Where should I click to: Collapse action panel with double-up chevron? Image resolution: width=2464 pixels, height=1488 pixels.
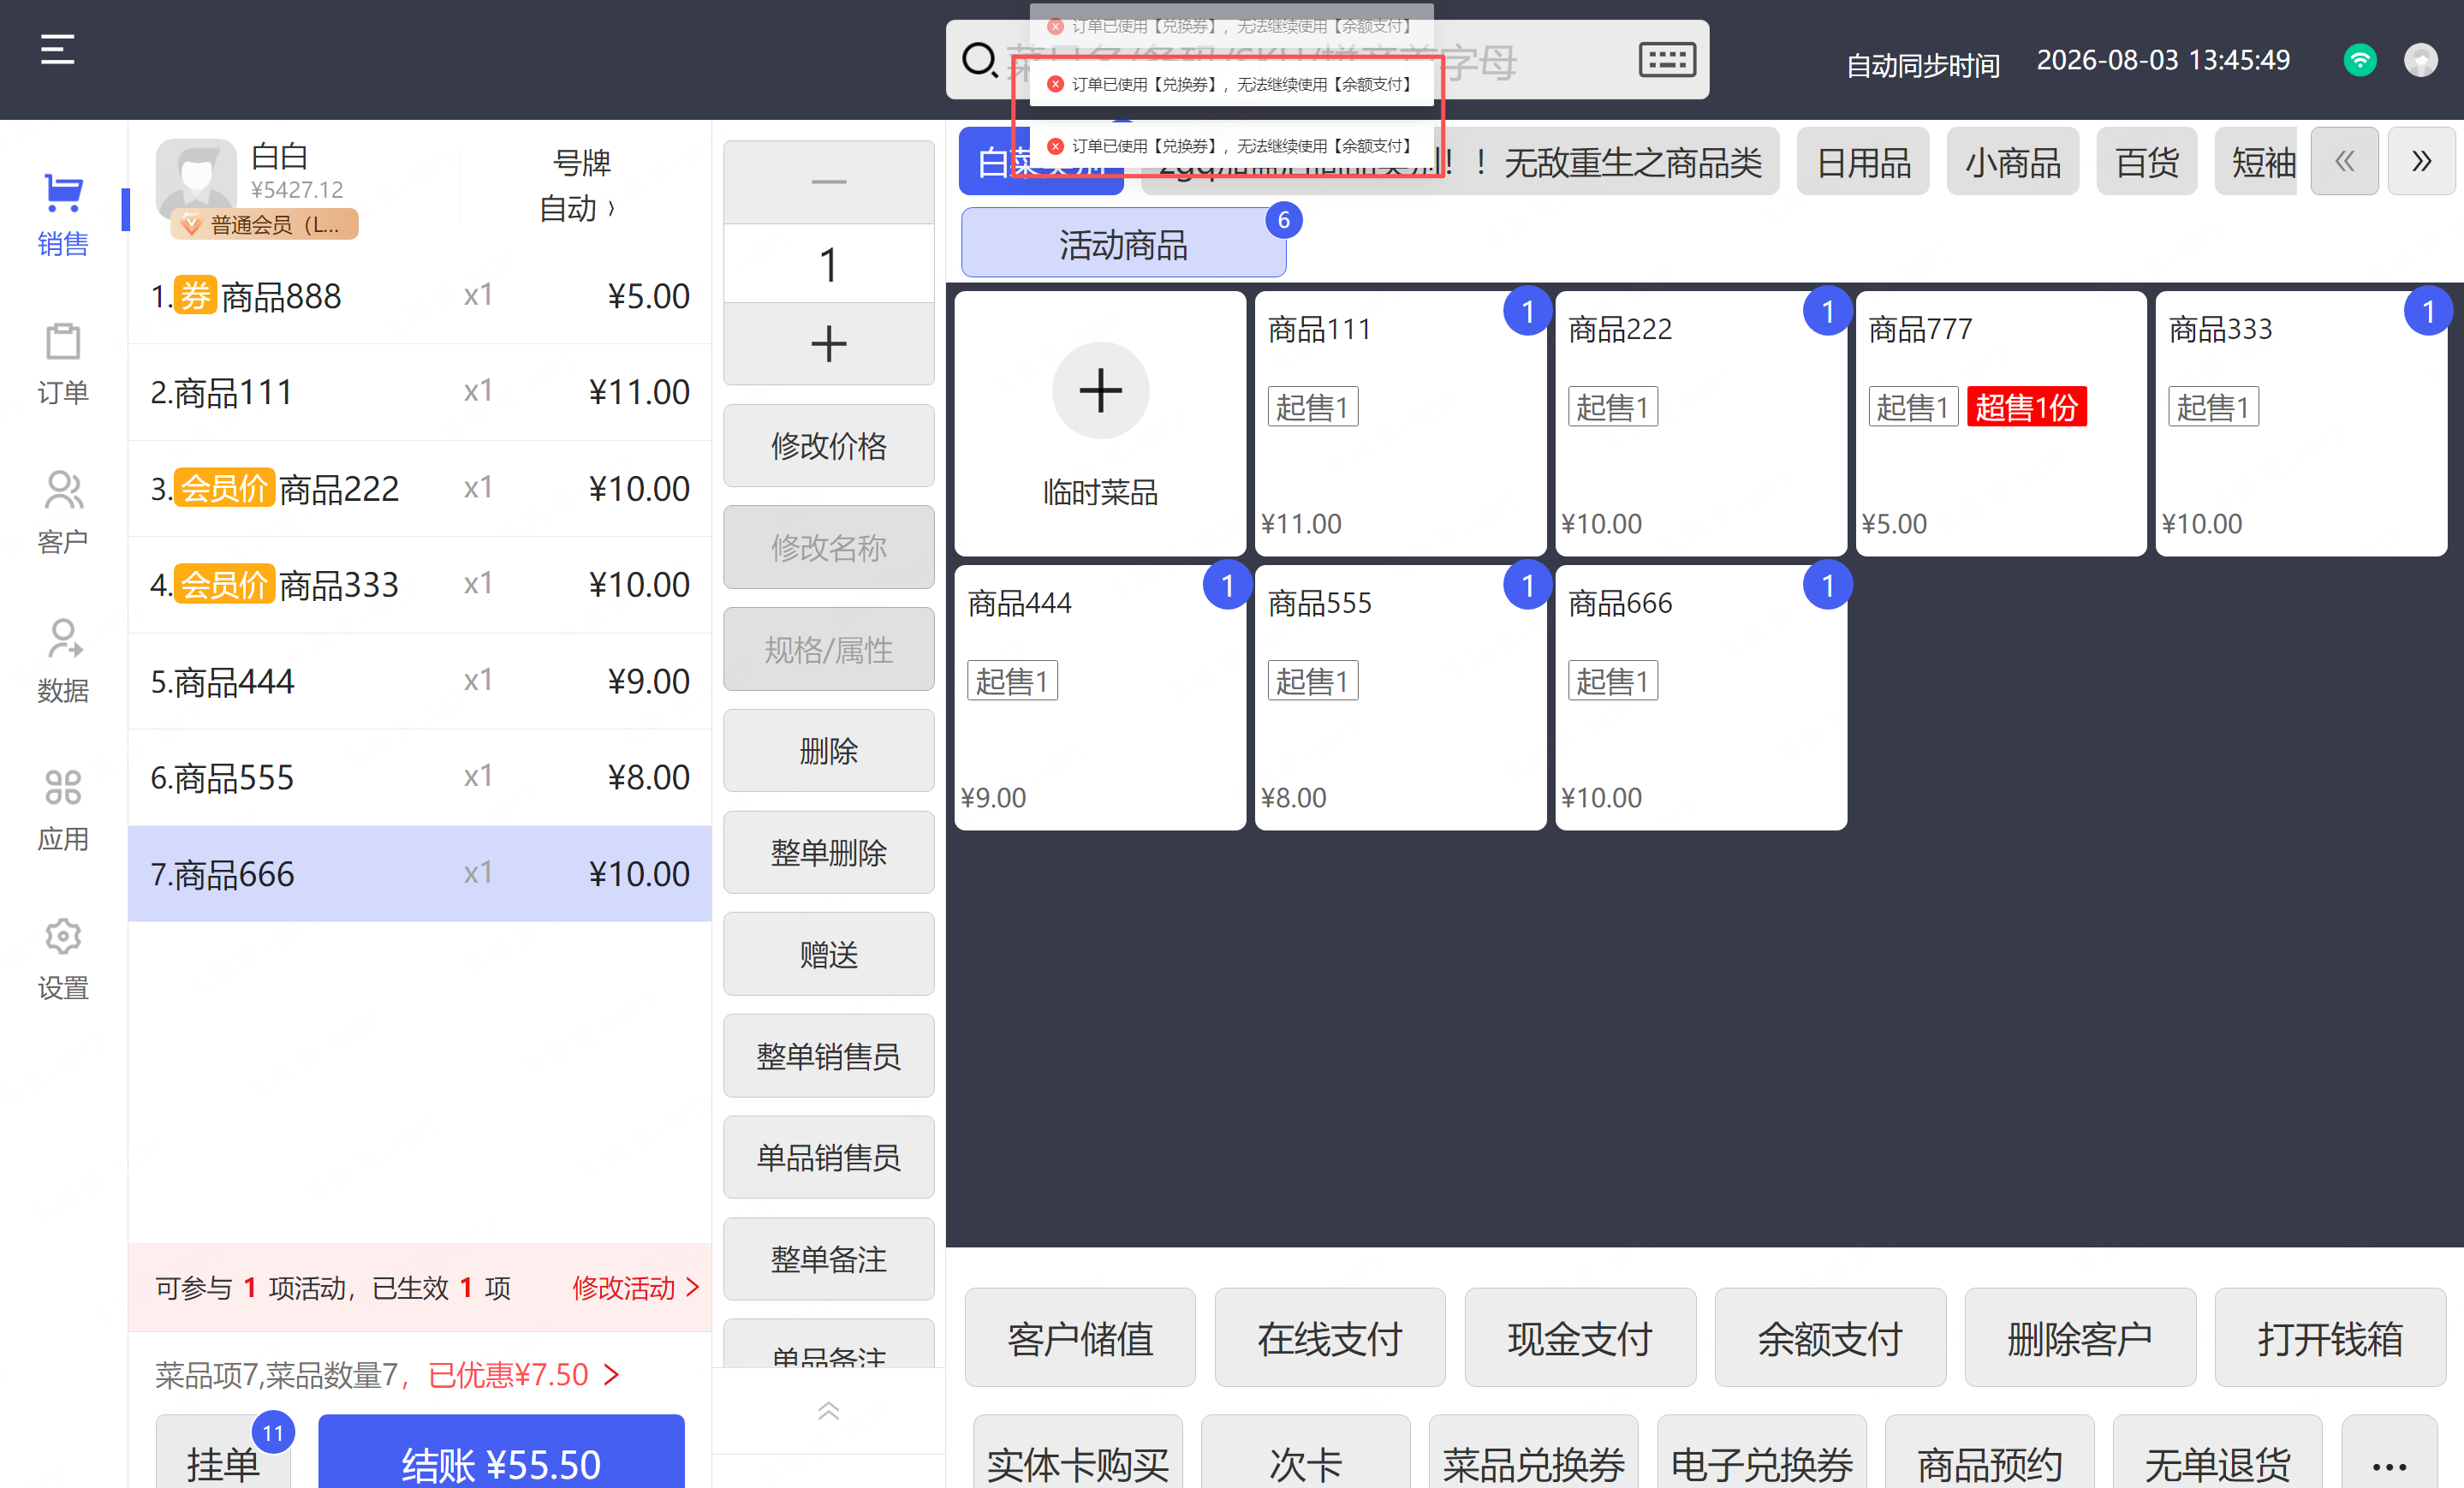[x=828, y=1411]
